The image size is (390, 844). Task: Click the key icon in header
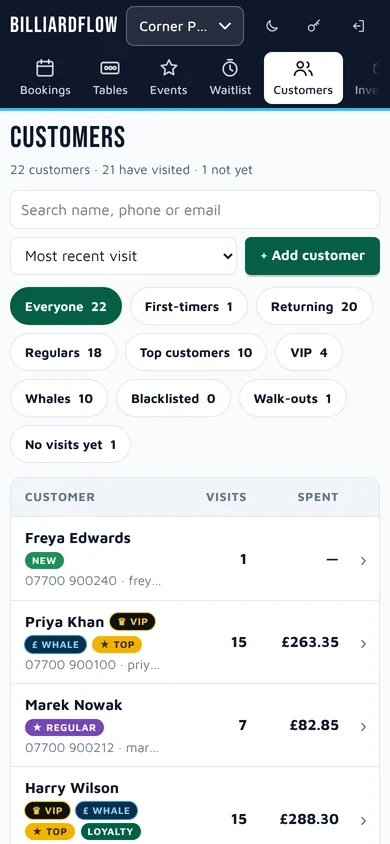coord(314,26)
